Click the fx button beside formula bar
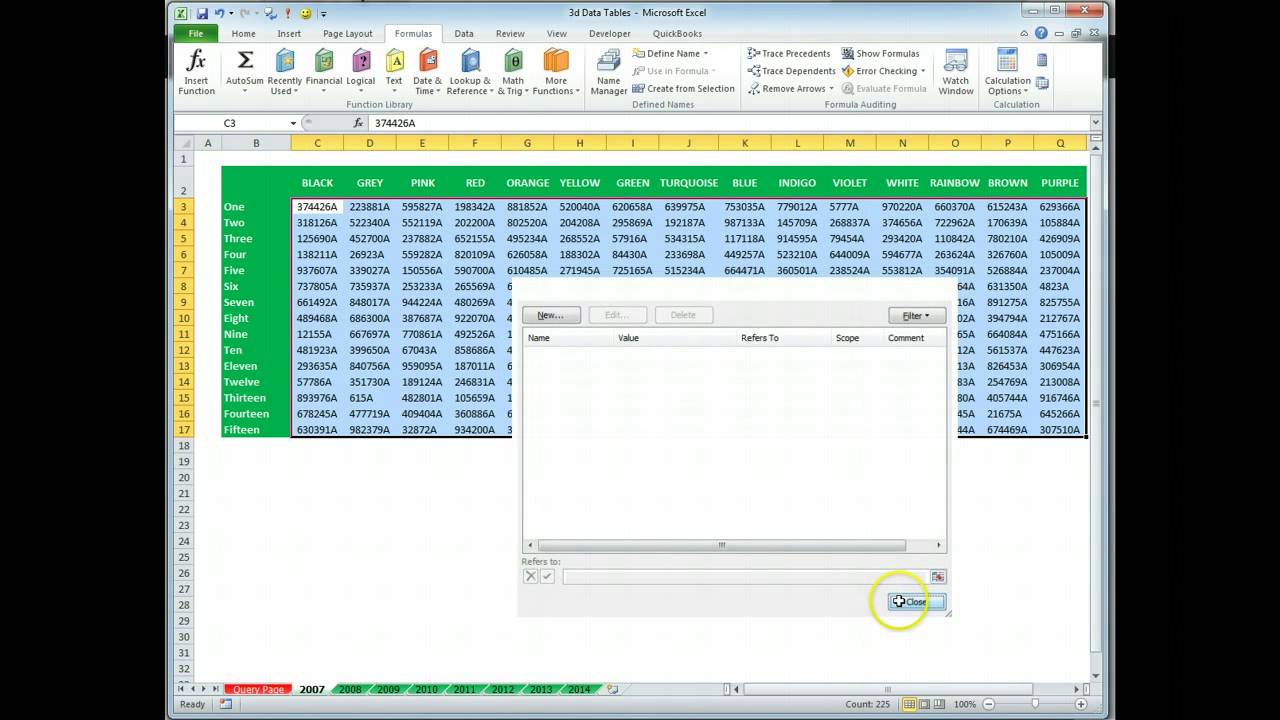The width and height of the screenshot is (1280, 720). [358, 123]
